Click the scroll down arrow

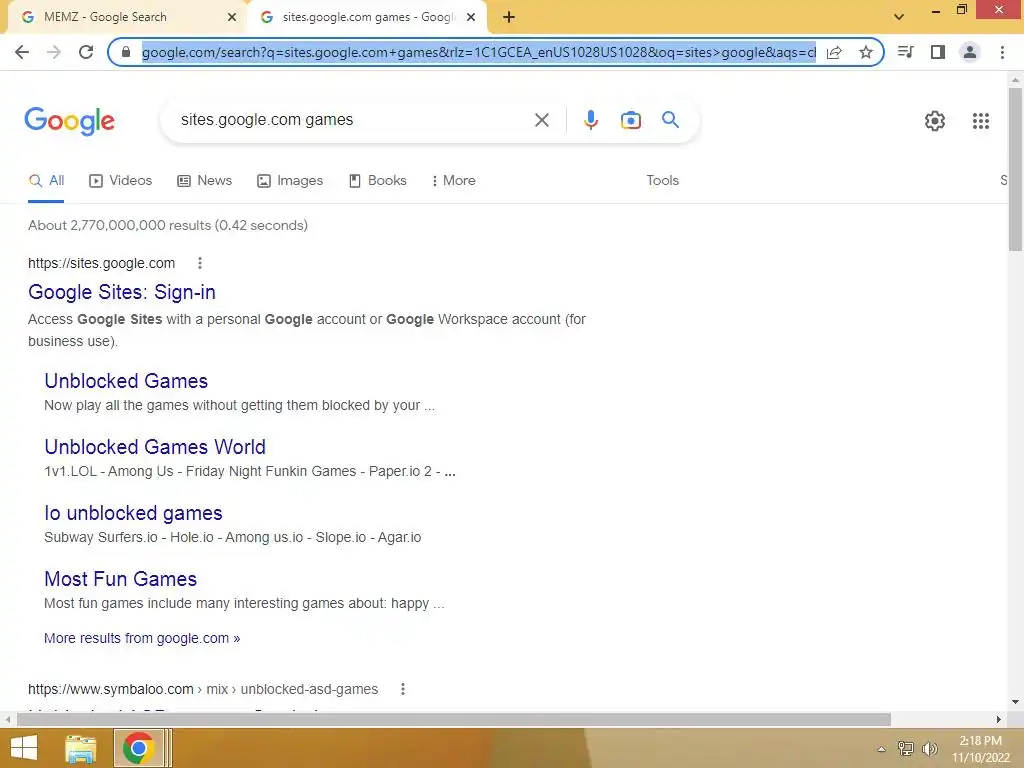pos(1015,702)
